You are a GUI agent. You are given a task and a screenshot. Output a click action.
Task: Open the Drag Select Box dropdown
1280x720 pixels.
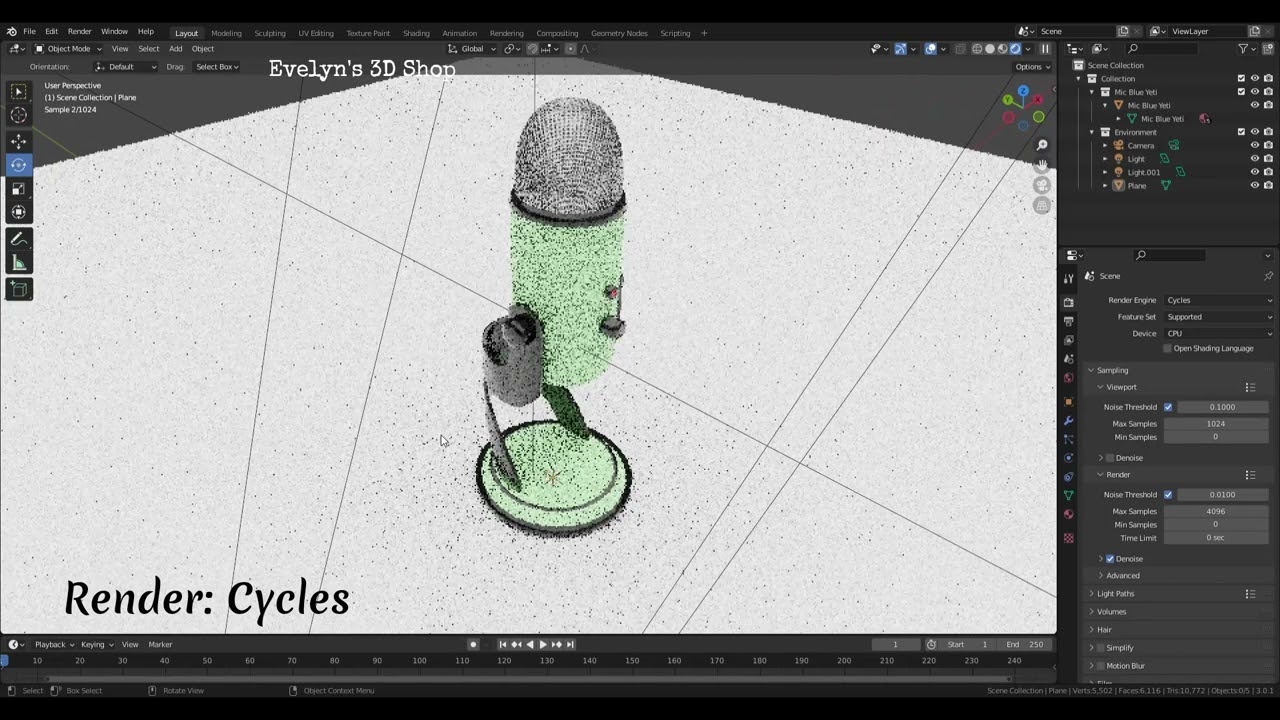click(217, 67)
